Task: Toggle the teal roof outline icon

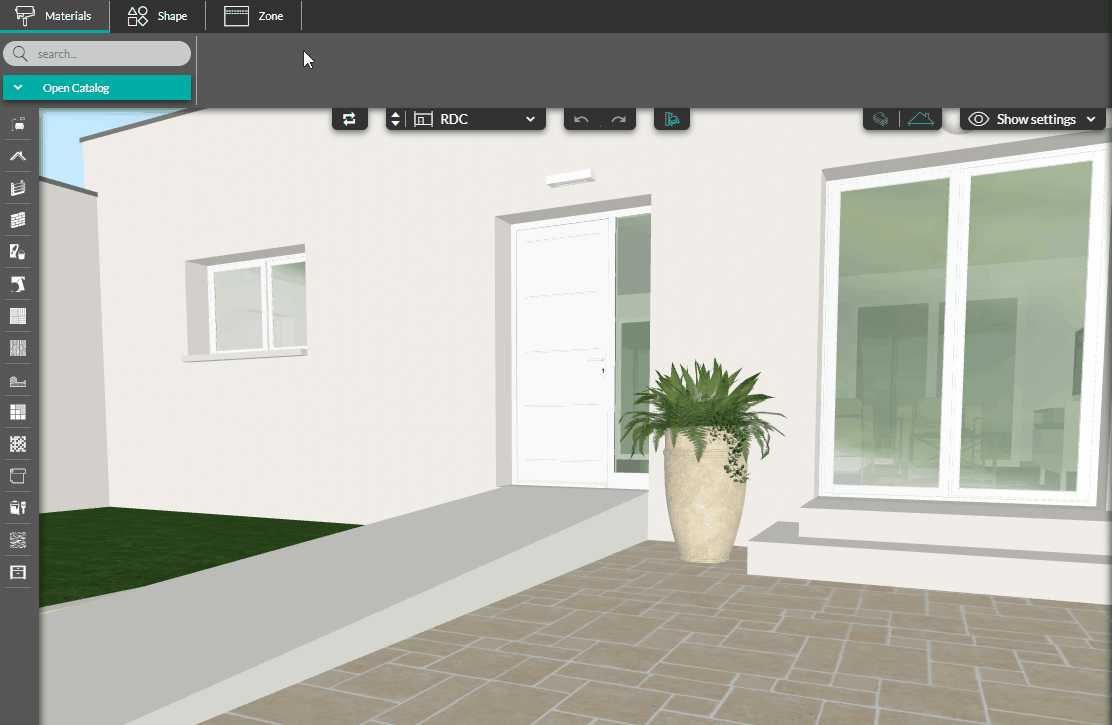Action: 921,119
